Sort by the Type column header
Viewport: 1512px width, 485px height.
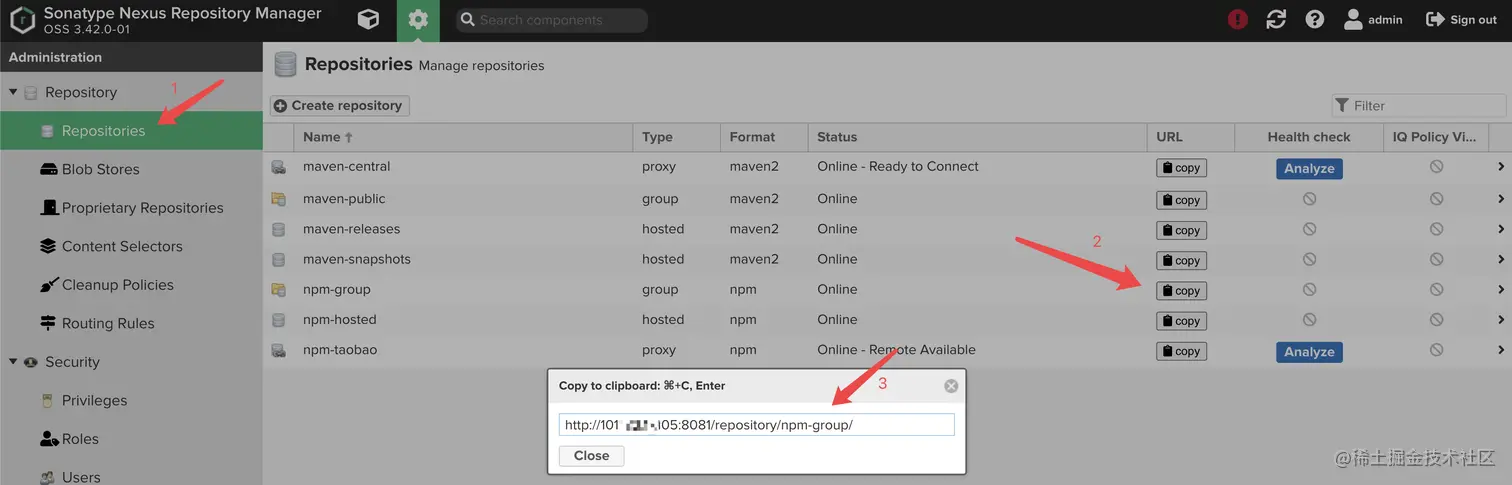click(x=677, y=137)
